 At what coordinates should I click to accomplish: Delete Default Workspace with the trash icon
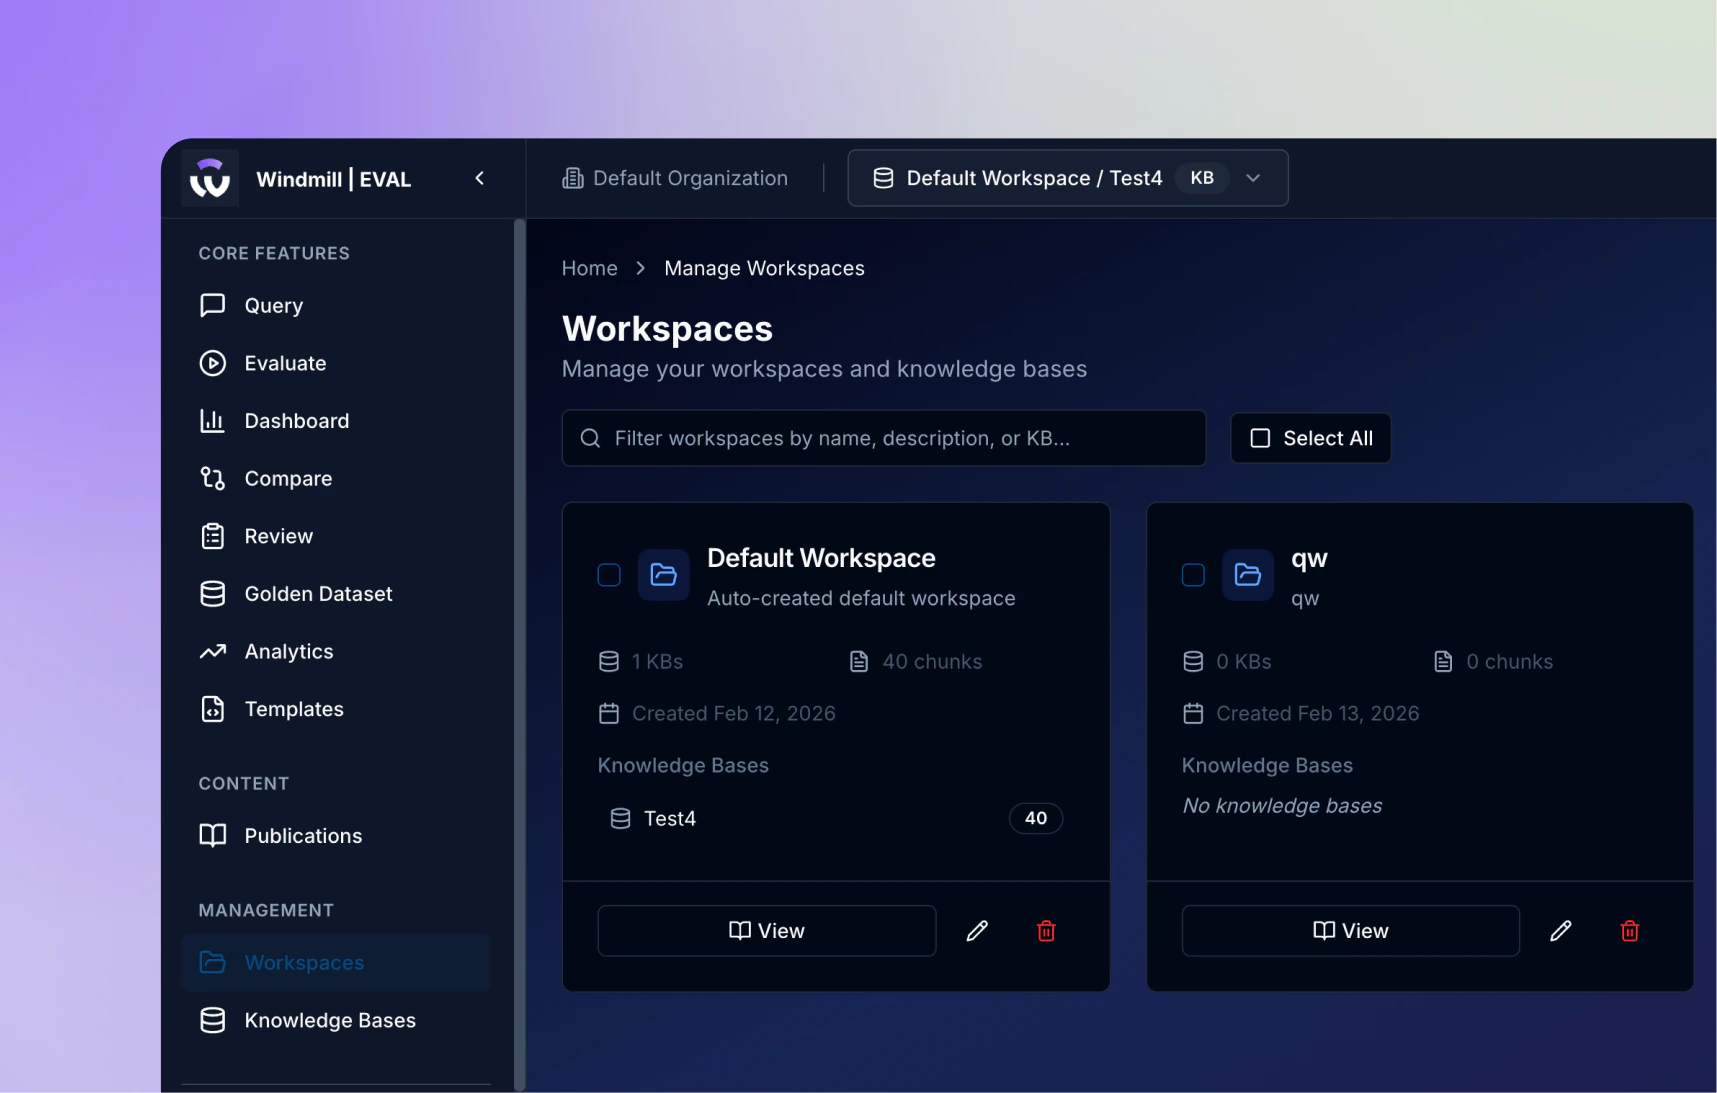1046,931
